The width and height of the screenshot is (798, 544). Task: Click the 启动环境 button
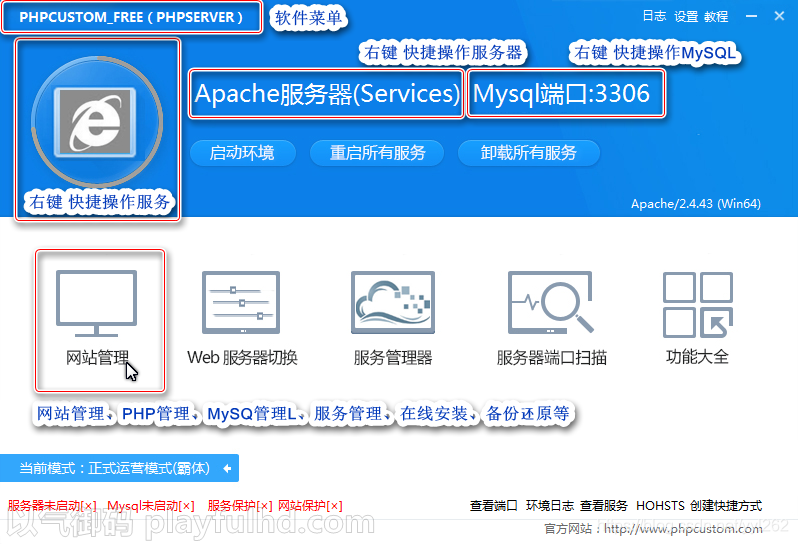[x=243, y=153]
